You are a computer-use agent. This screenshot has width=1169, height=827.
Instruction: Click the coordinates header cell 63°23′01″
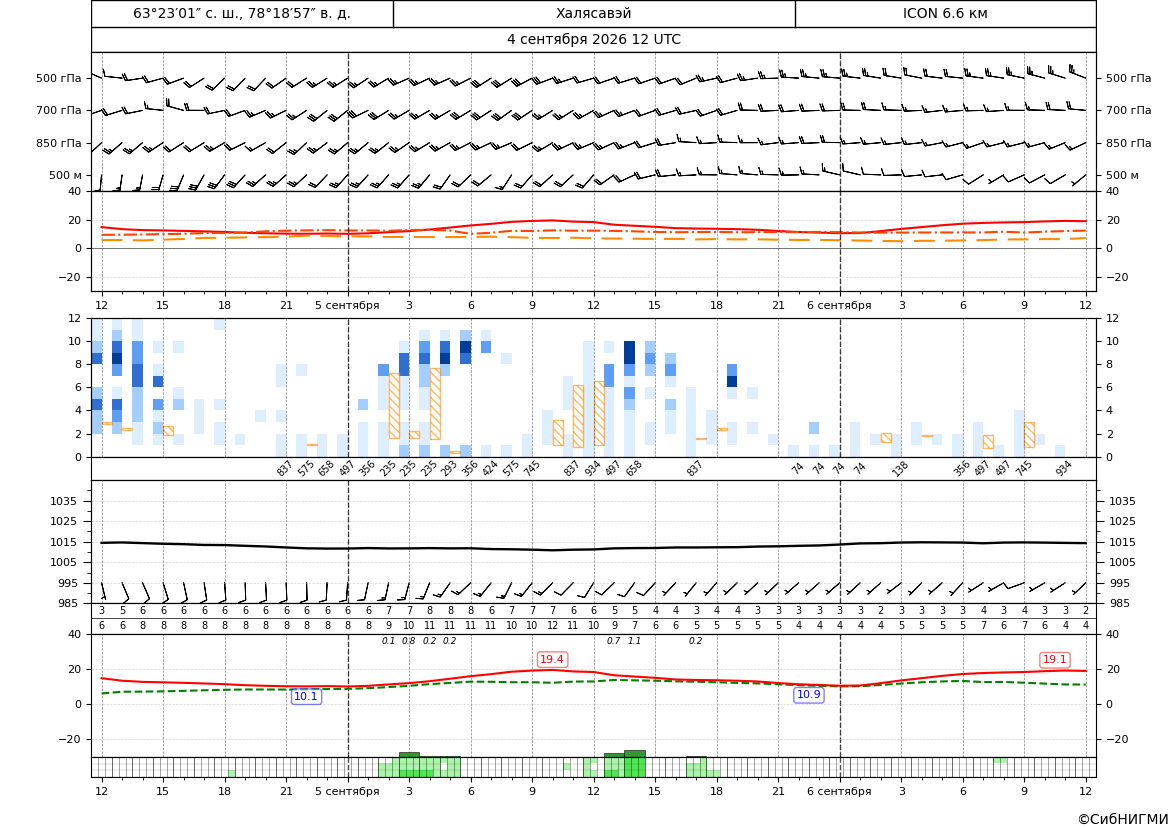pos(242,13)
